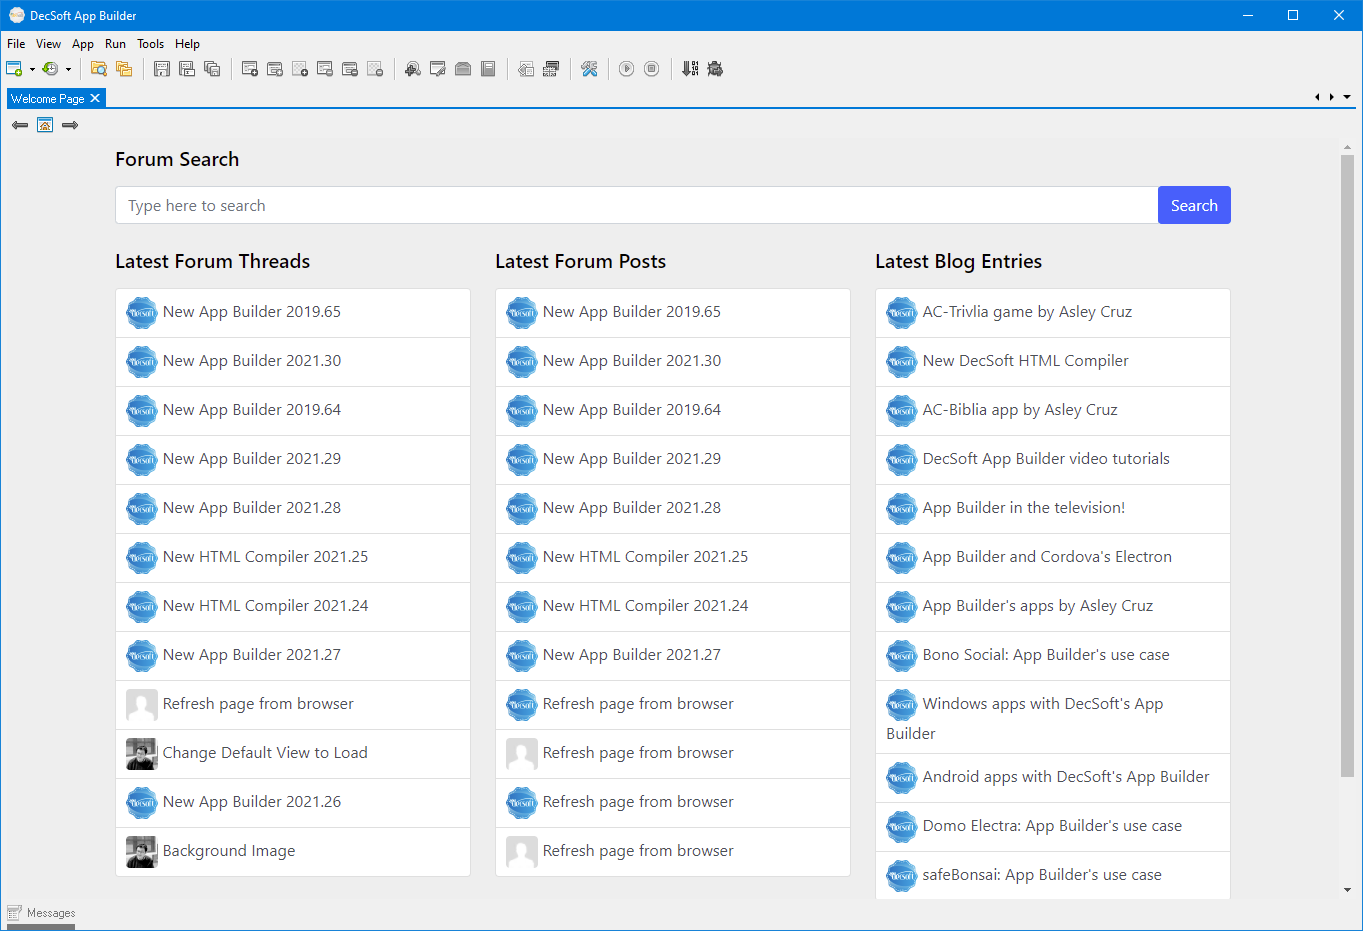1363x931 pixels.
Task: Click the bug Debug app icon
Action: click(x=715, y=69)
